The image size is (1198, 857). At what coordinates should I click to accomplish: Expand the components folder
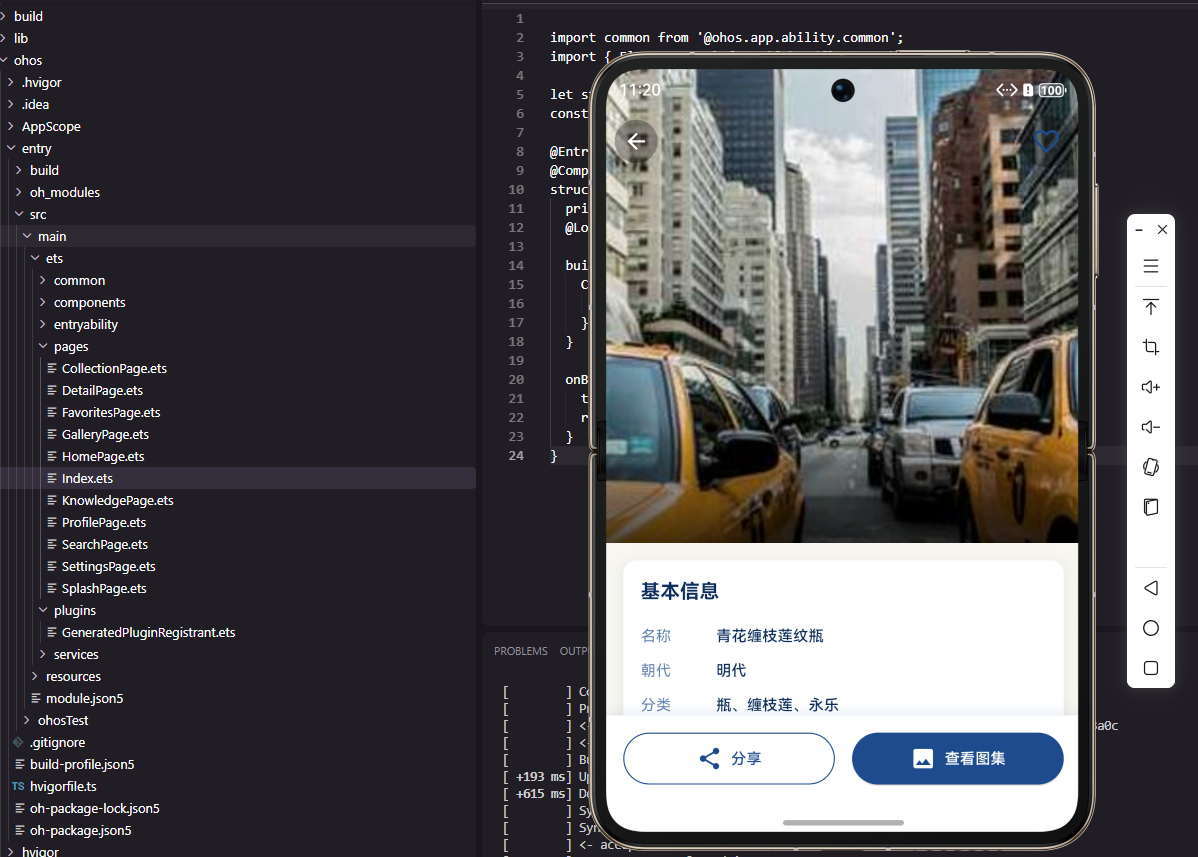pos(89,303)
